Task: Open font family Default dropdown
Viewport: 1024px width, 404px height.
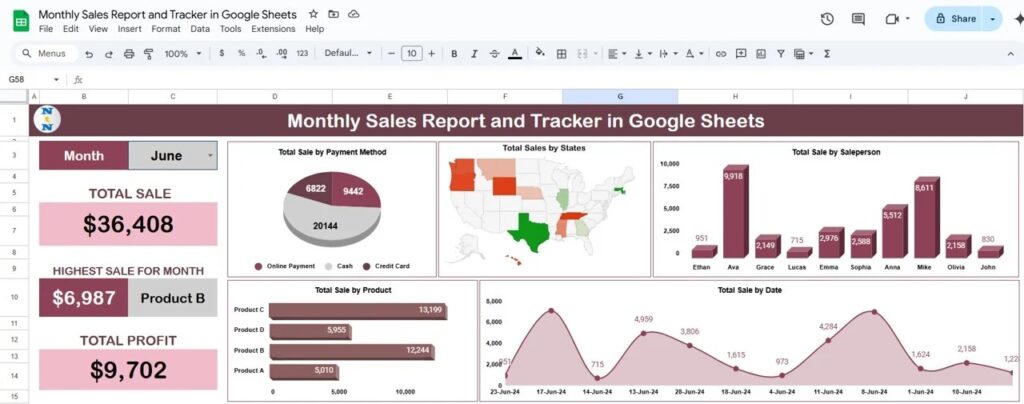Action: [348, 54]
